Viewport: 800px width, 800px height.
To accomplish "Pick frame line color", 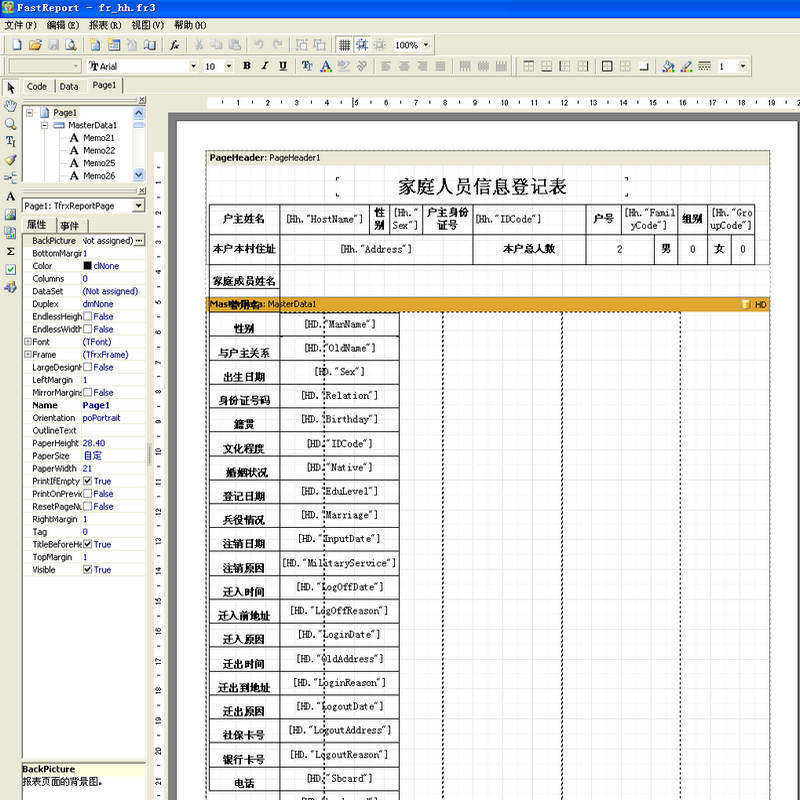I will coord(686,66).
